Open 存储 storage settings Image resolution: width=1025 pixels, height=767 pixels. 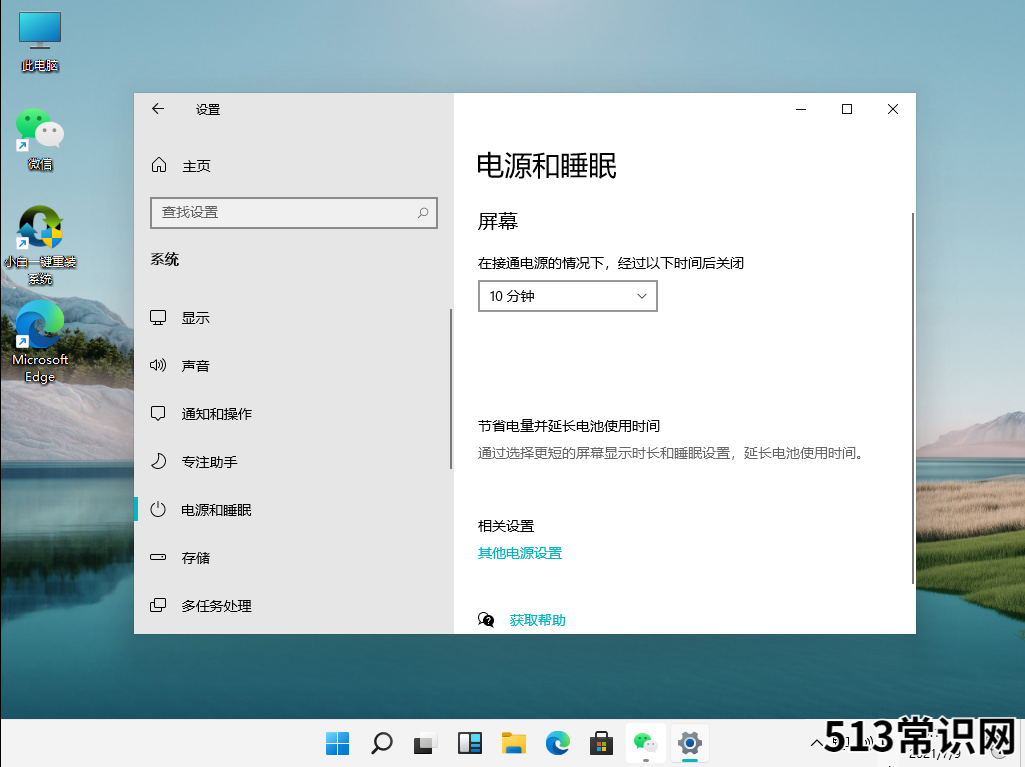pos(195,558)
